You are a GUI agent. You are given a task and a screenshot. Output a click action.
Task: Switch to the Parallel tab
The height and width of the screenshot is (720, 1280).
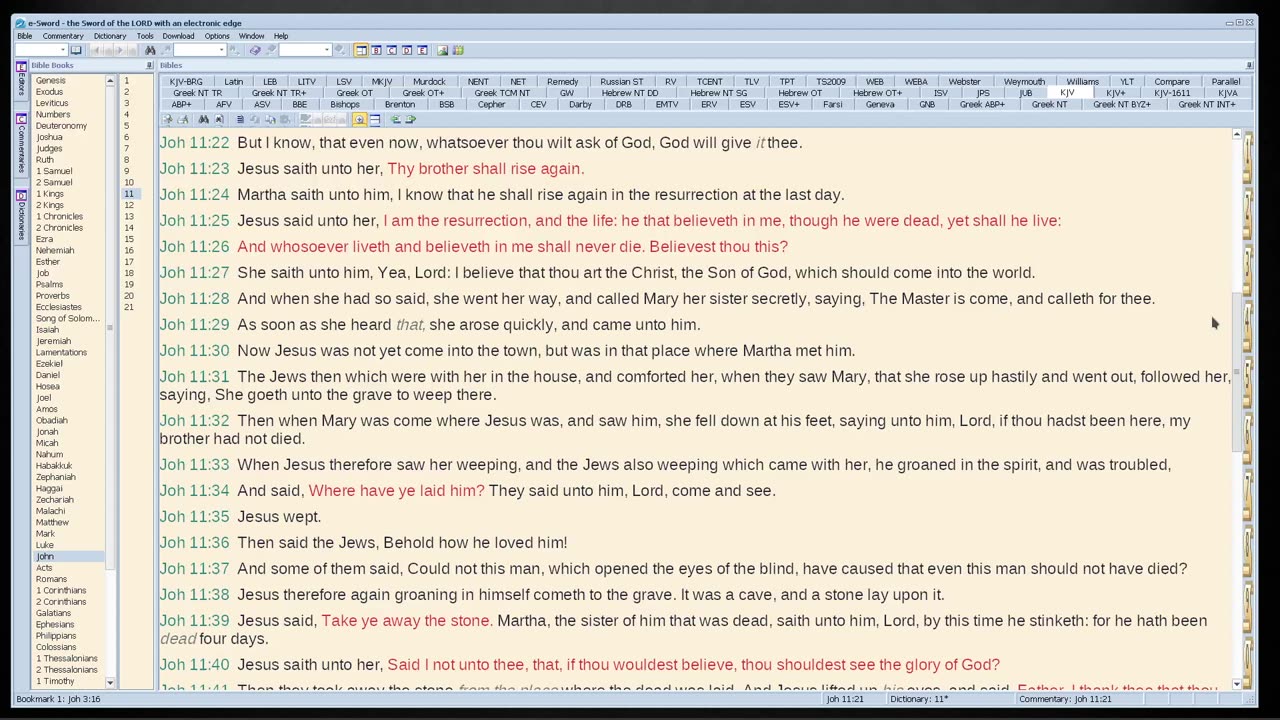click(1226, 82)
